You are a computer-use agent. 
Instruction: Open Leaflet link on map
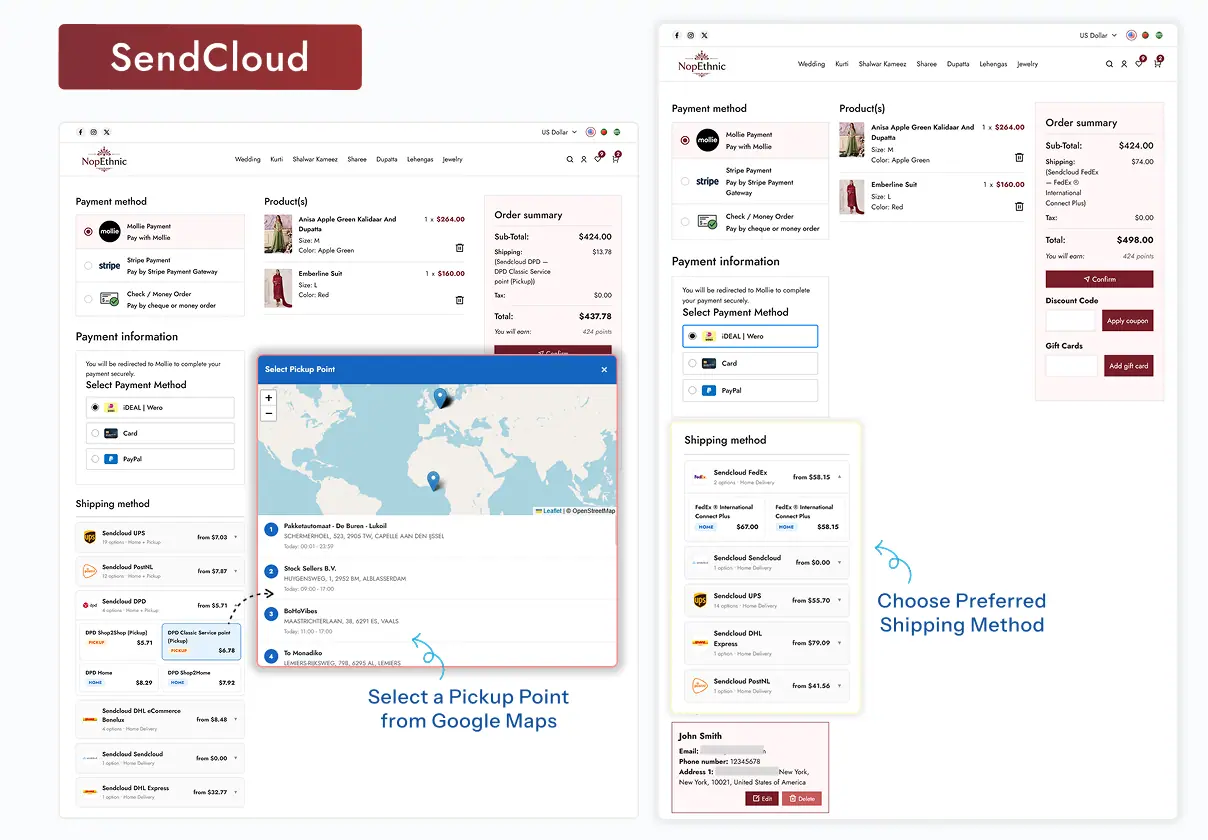(551, 511)
